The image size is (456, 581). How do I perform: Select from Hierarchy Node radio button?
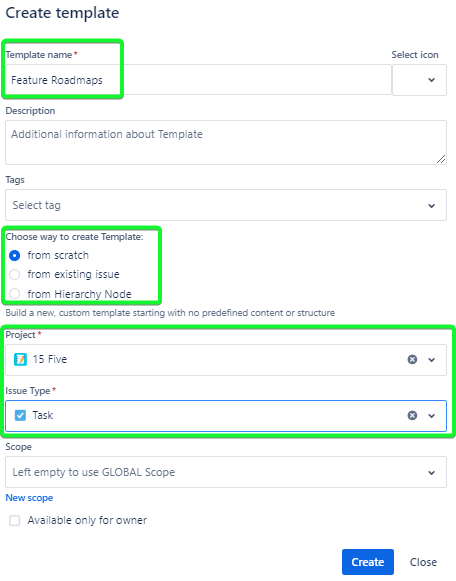click(x=14, y=294)
